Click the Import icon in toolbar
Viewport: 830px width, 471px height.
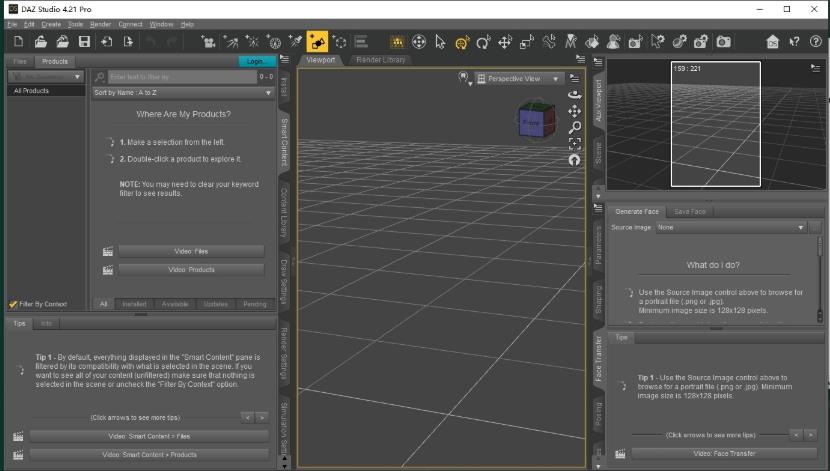[106, 42]
